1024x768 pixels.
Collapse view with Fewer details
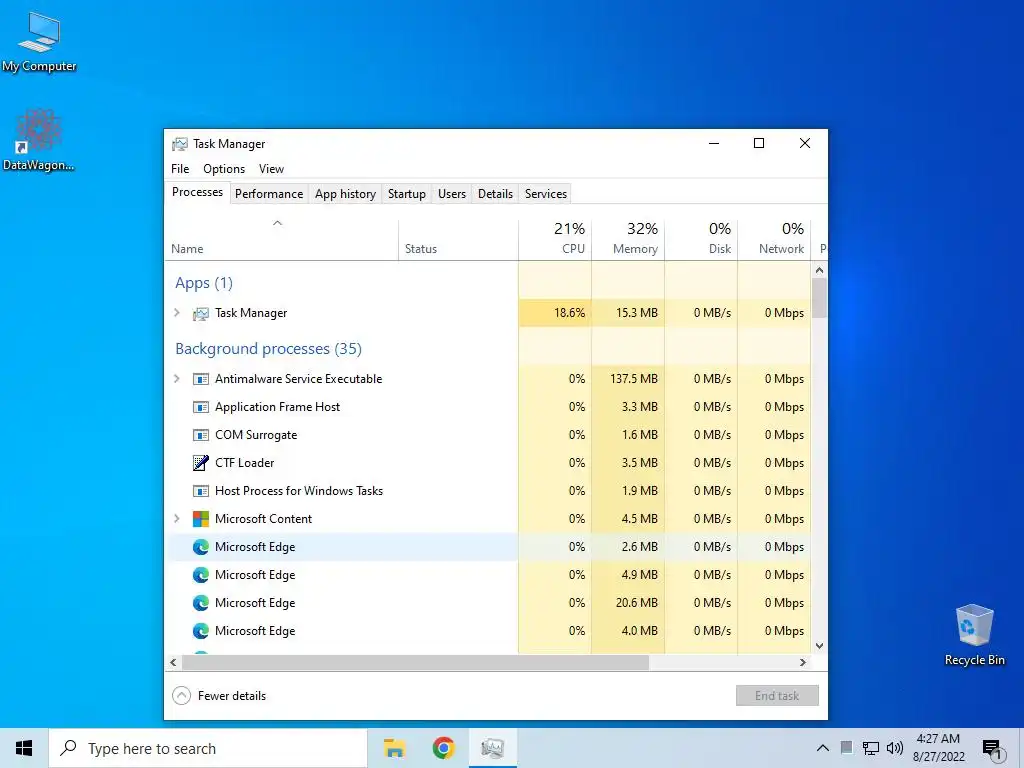click(x=219, y=696)
